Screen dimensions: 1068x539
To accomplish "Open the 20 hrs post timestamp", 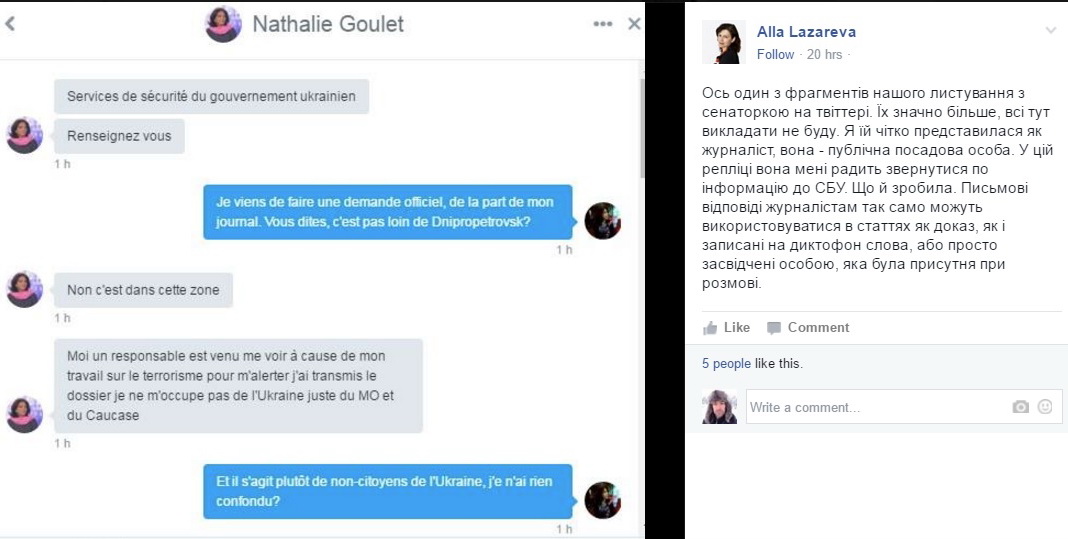I will pyautogui.click(x=824, y=55).
